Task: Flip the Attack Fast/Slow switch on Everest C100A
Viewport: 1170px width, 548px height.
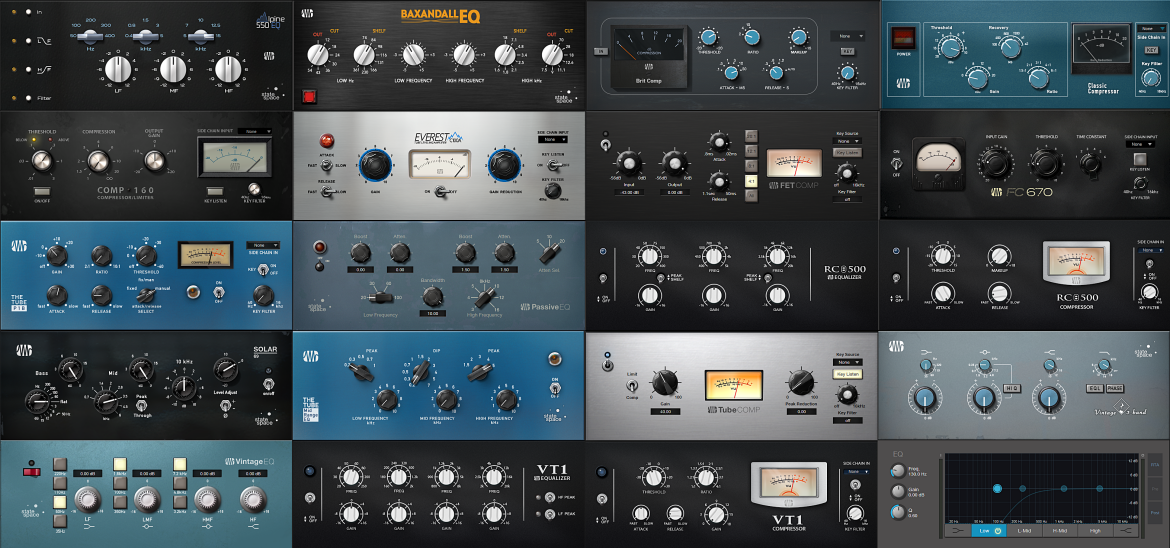Action: [326, 166]
